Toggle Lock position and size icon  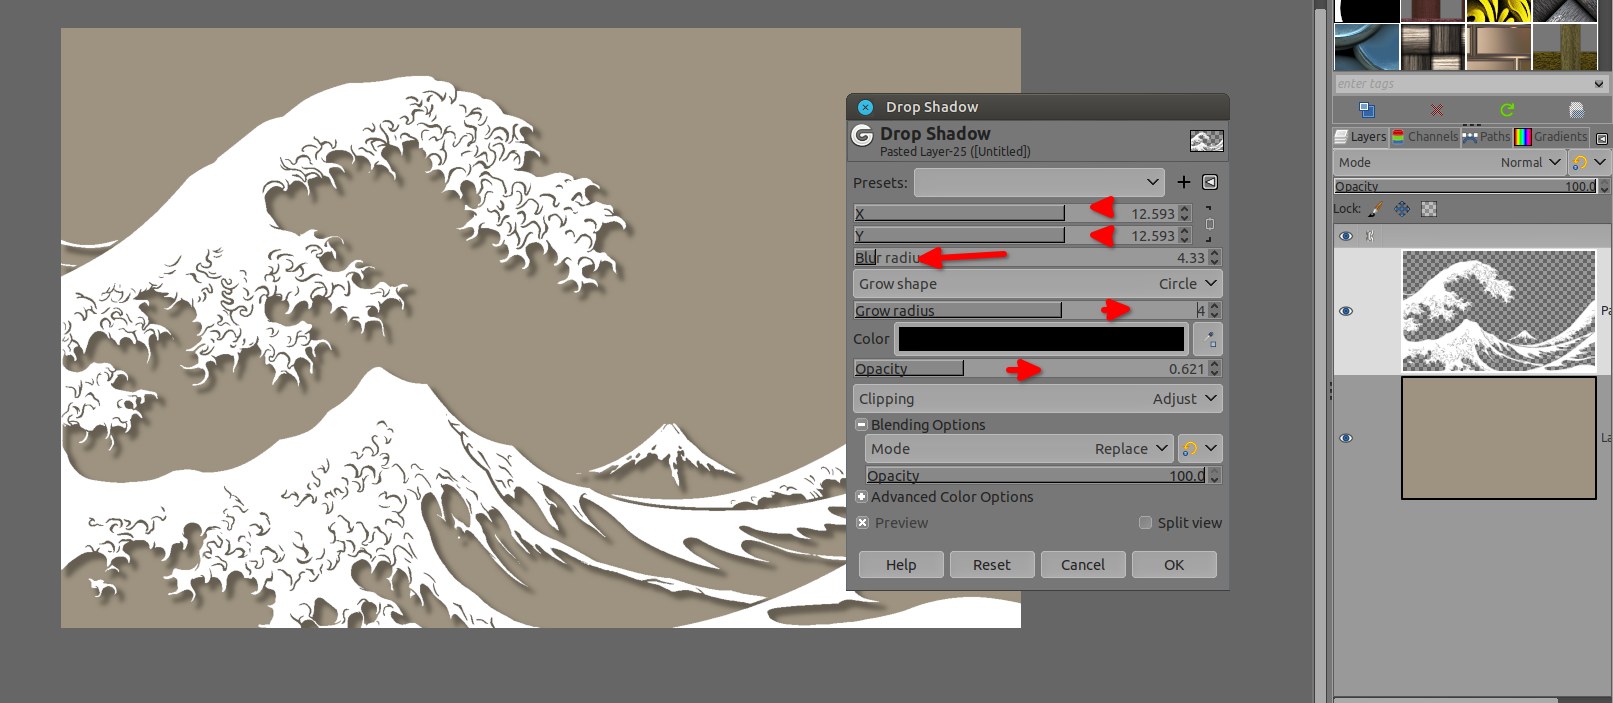coord(1402,209)
